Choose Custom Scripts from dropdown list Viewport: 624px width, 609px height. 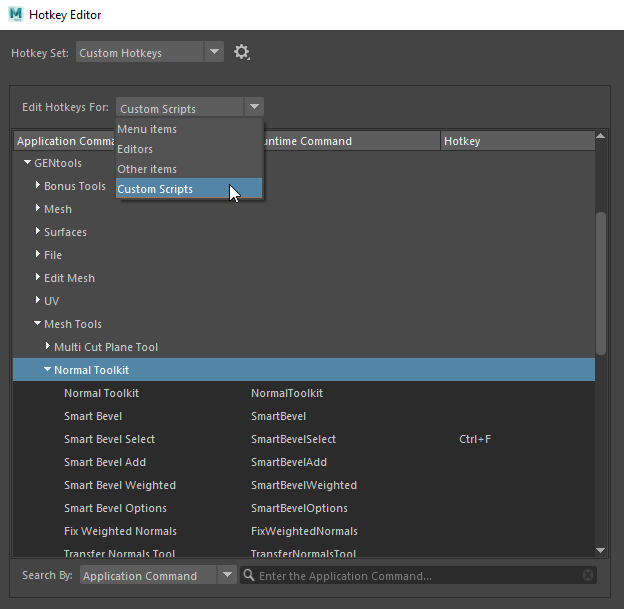coord(189,189)
